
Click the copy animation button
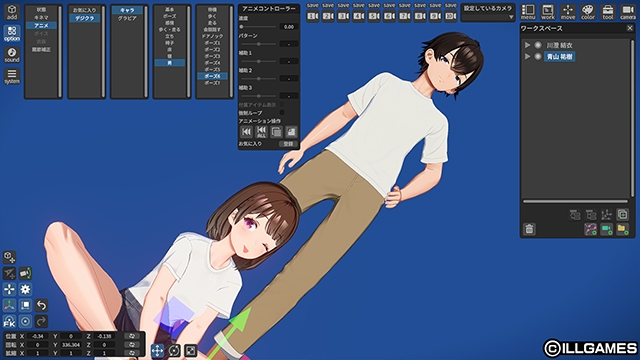[276, 131]
